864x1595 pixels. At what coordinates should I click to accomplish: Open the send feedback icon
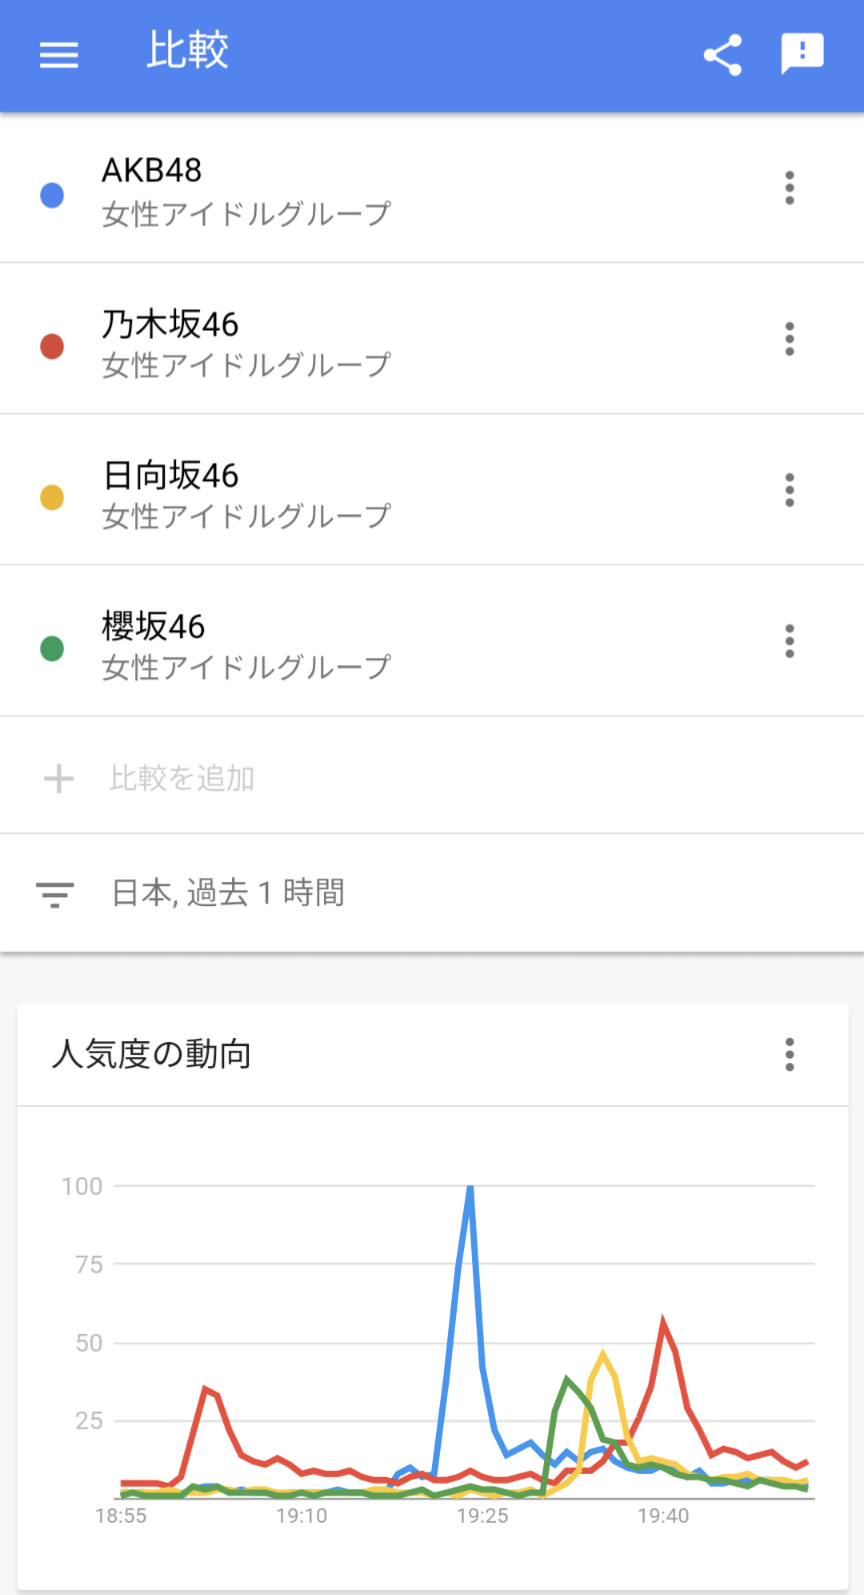pyautogui.click(x=802, y=54)
